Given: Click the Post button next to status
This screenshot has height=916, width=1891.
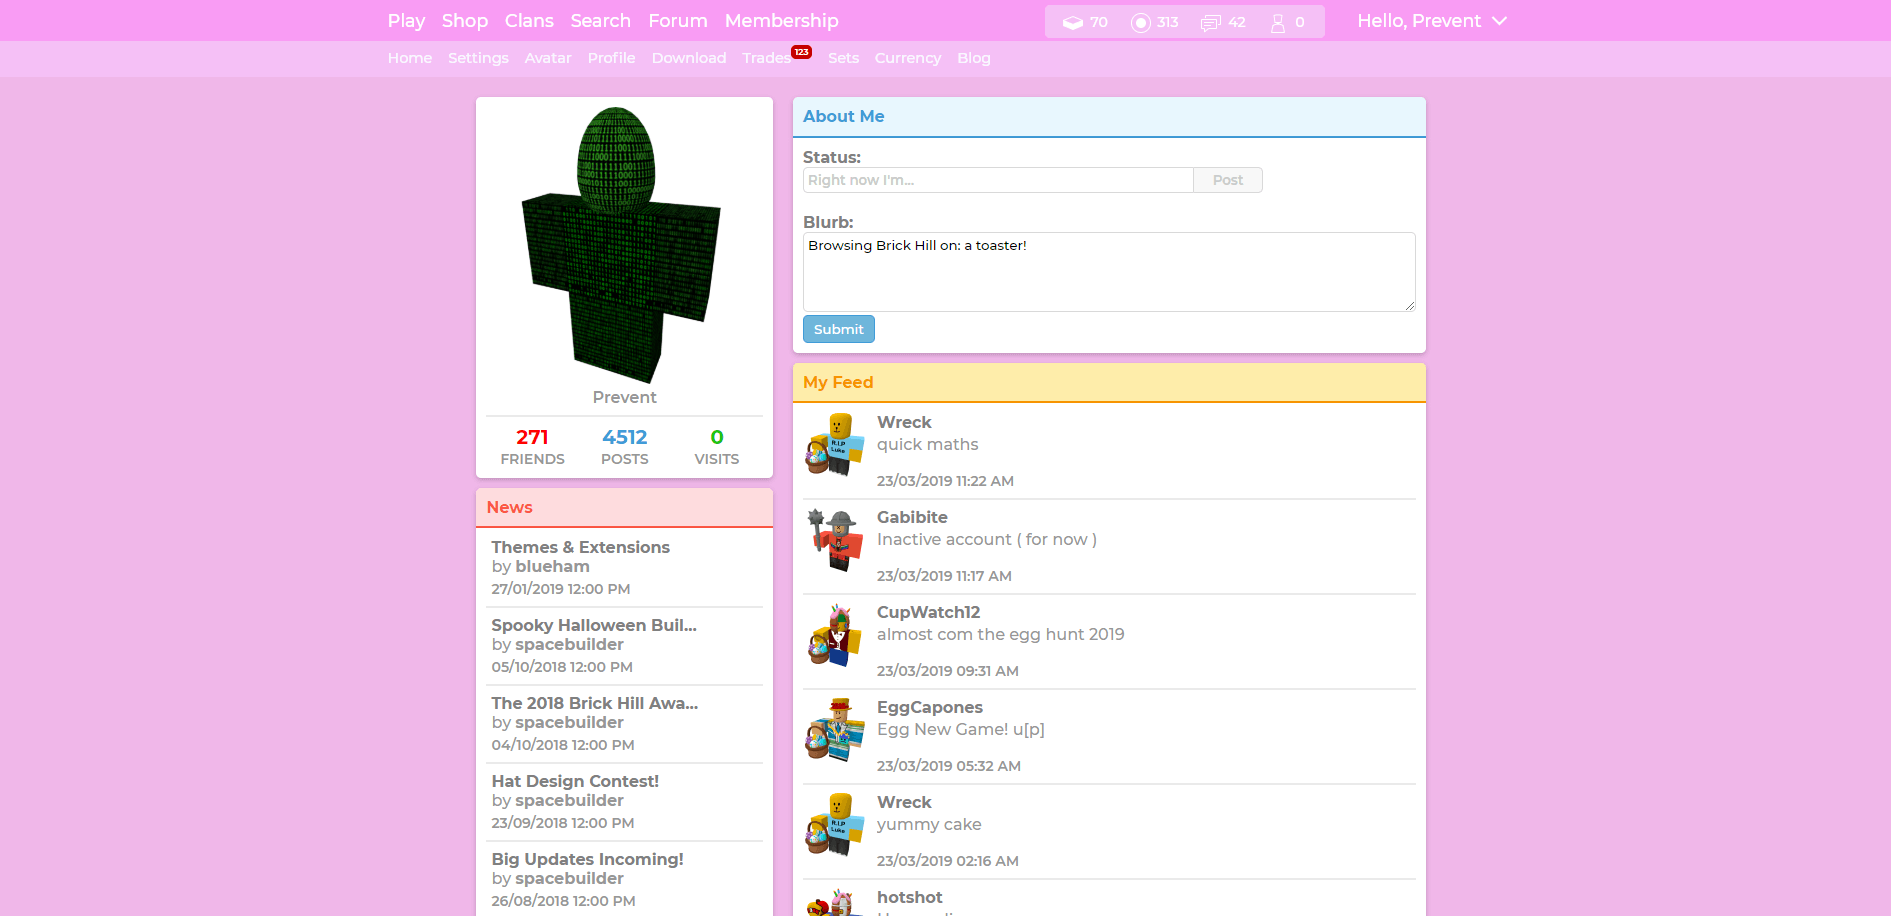Looking at the screenshot, I should (1227, 179).
